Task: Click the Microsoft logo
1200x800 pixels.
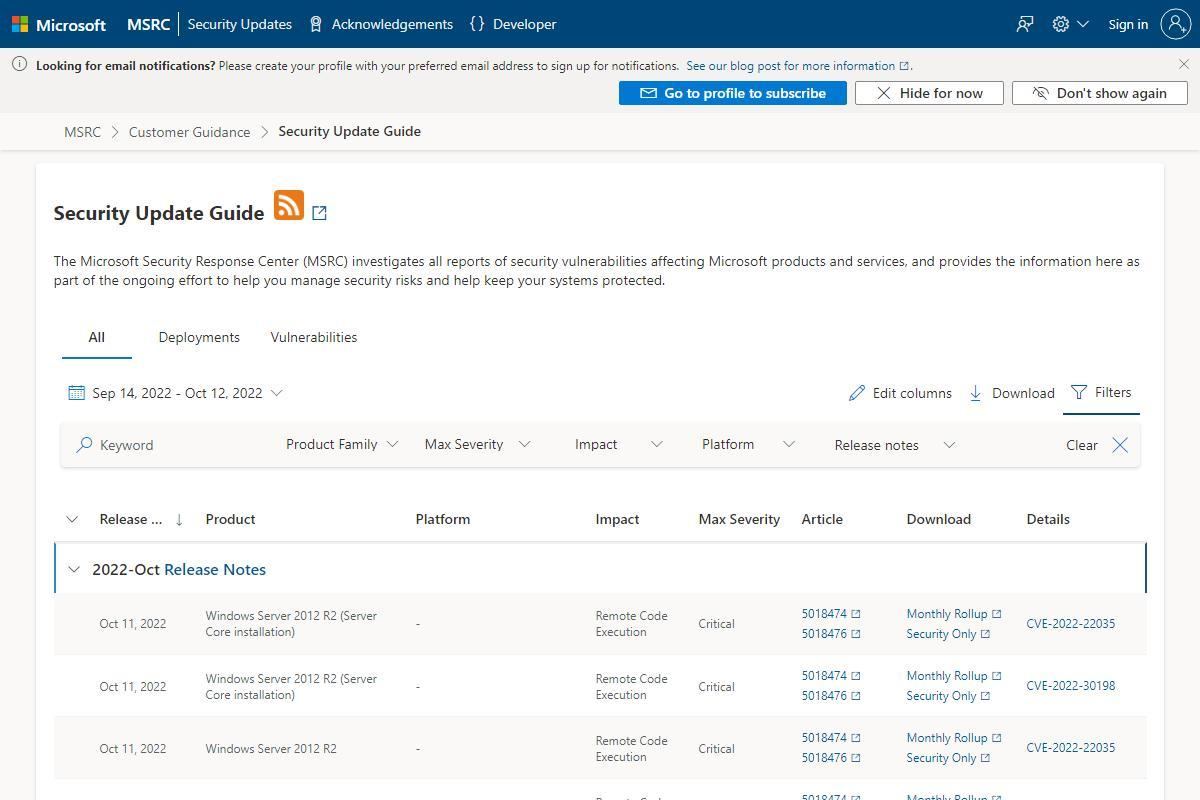Action: click(59, 24)
